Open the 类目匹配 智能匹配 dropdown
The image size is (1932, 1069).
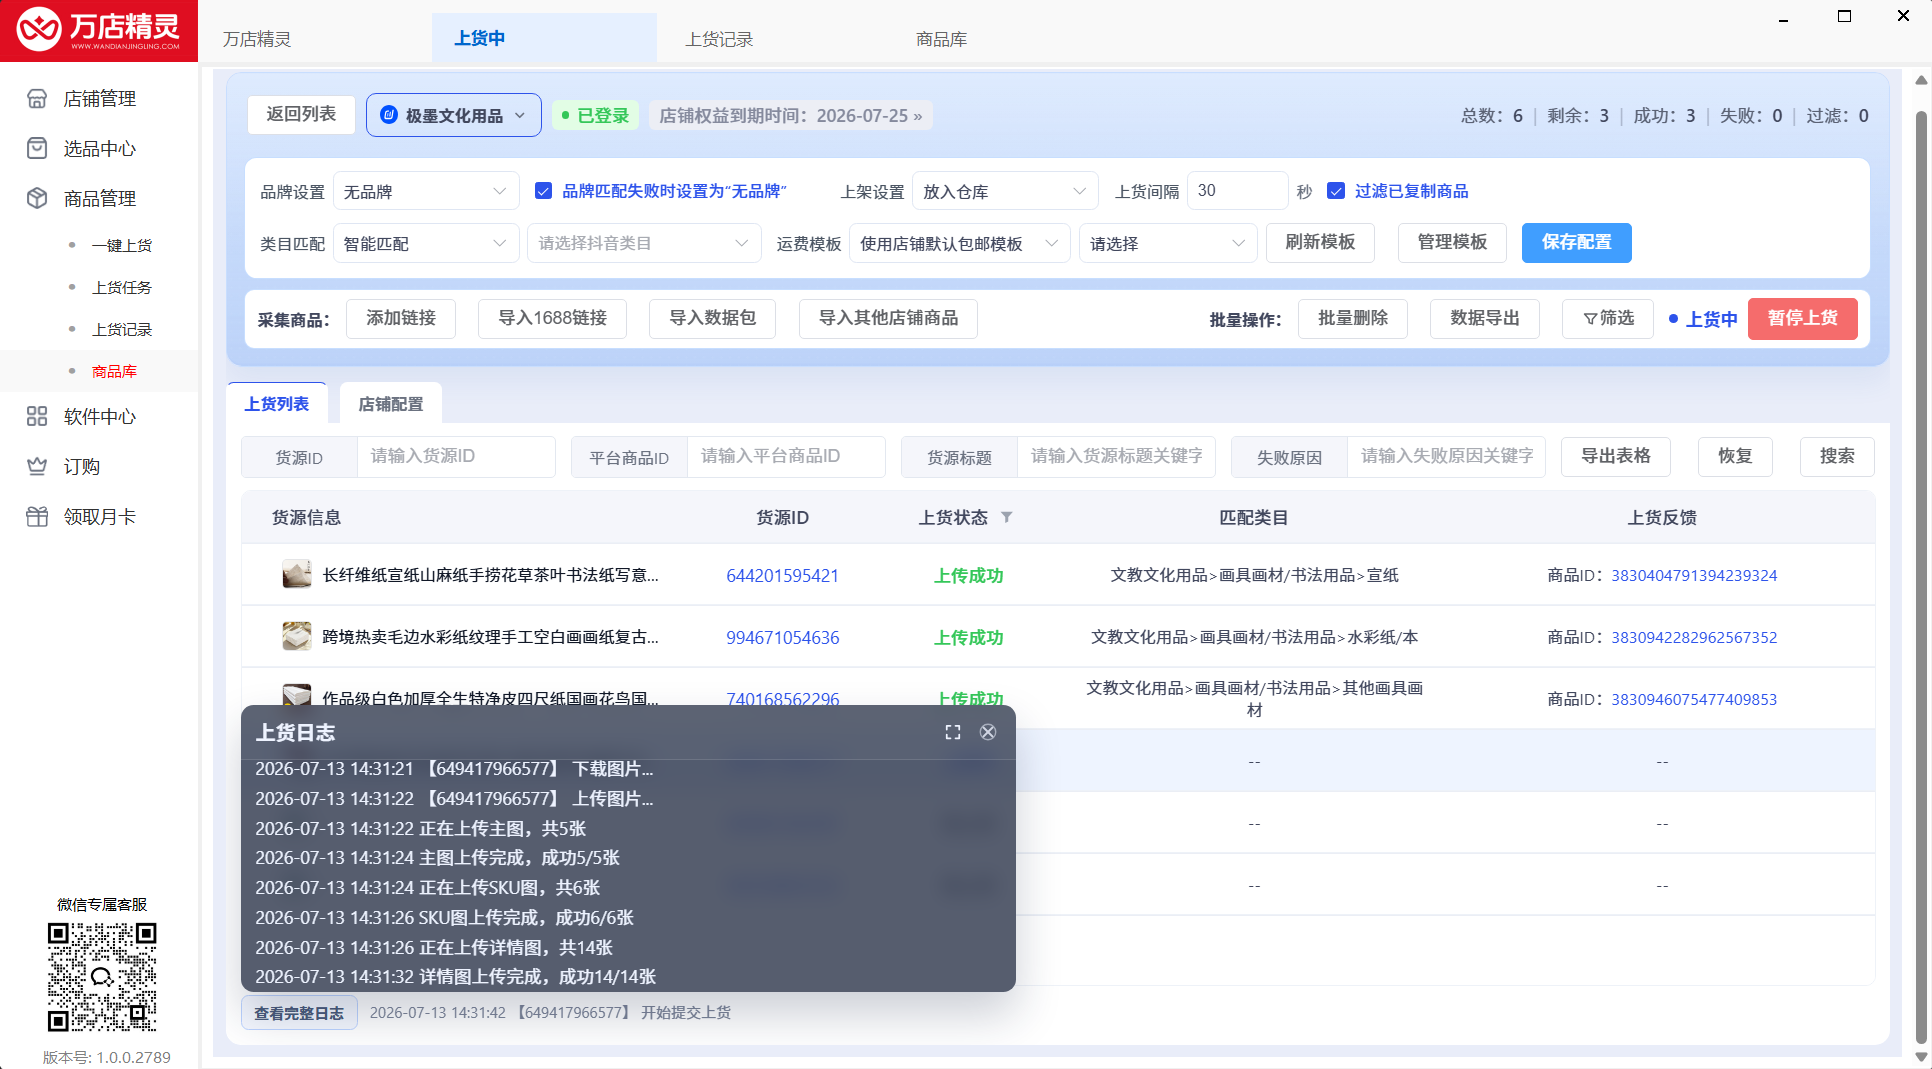[x=426, y=243]
